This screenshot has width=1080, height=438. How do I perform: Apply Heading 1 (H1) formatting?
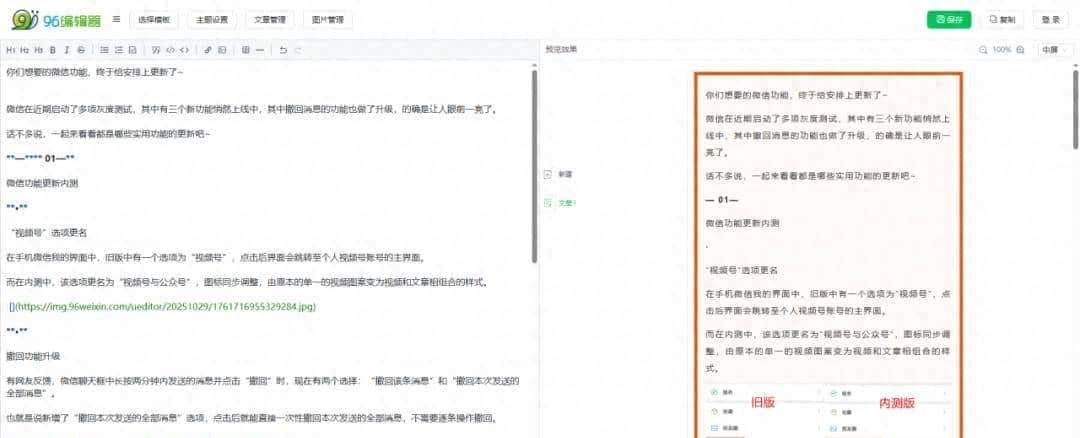[10, 50]
